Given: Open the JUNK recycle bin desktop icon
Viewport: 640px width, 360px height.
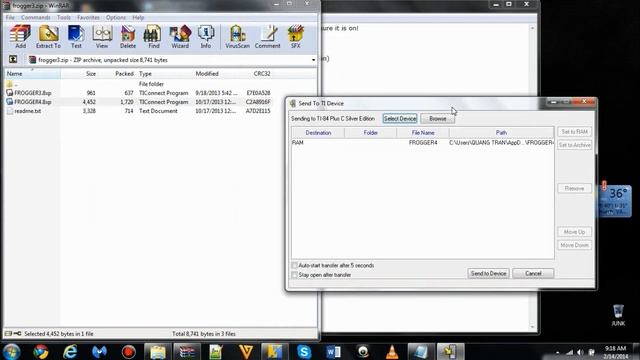Looking at the screenshot, I should coord(618,315).
